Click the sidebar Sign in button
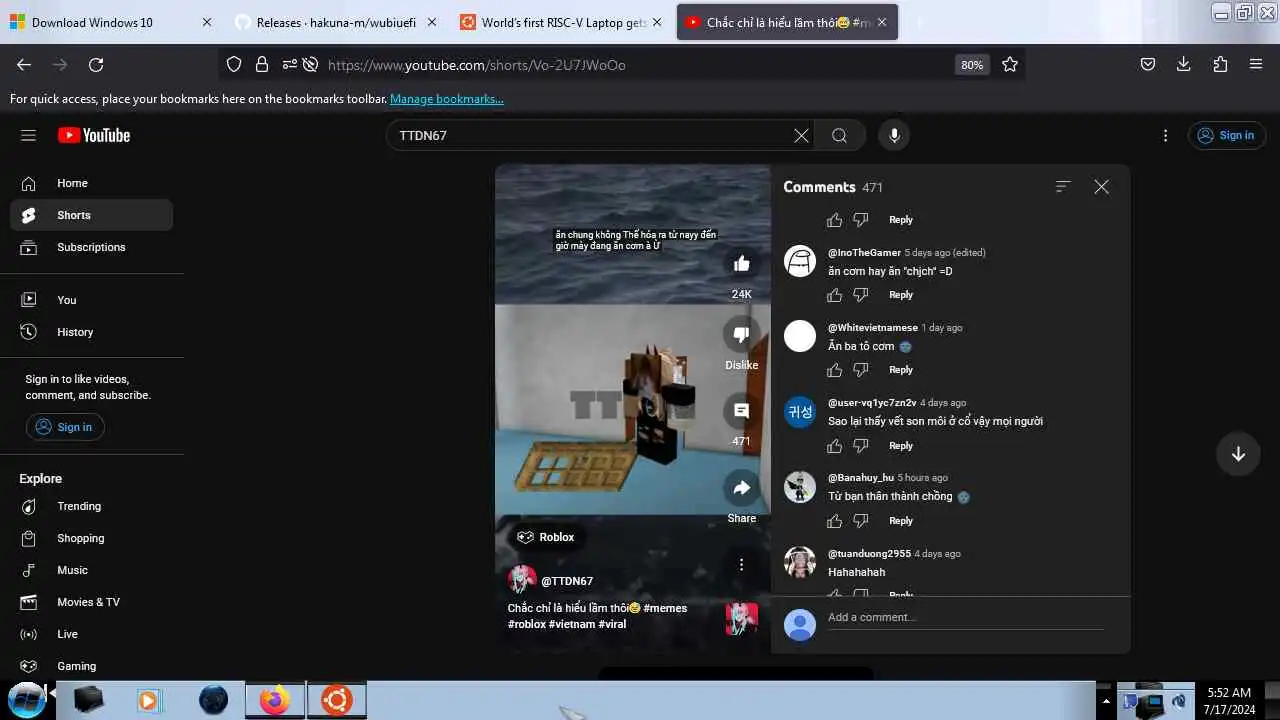The image size is (1280, 720). tap(65, 427)
